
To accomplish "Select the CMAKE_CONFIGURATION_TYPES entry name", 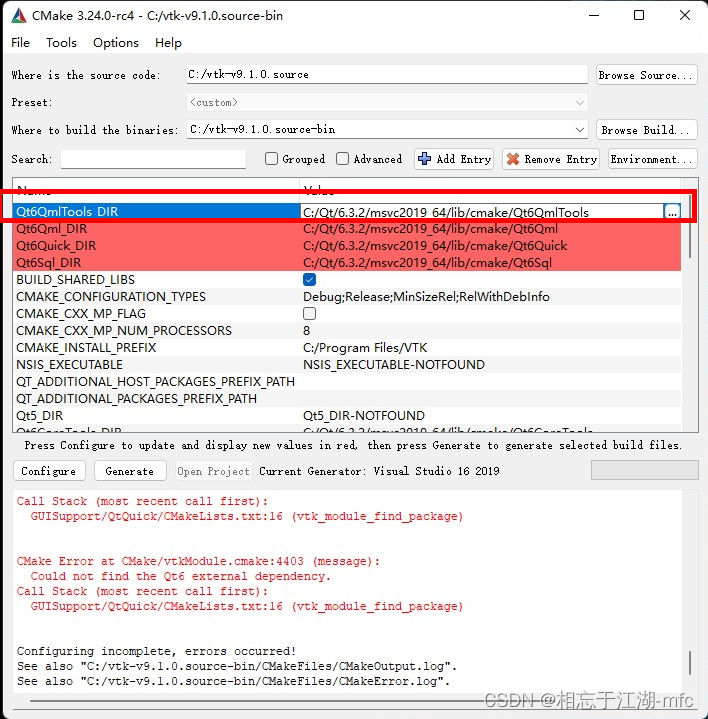I will (111, 297).
